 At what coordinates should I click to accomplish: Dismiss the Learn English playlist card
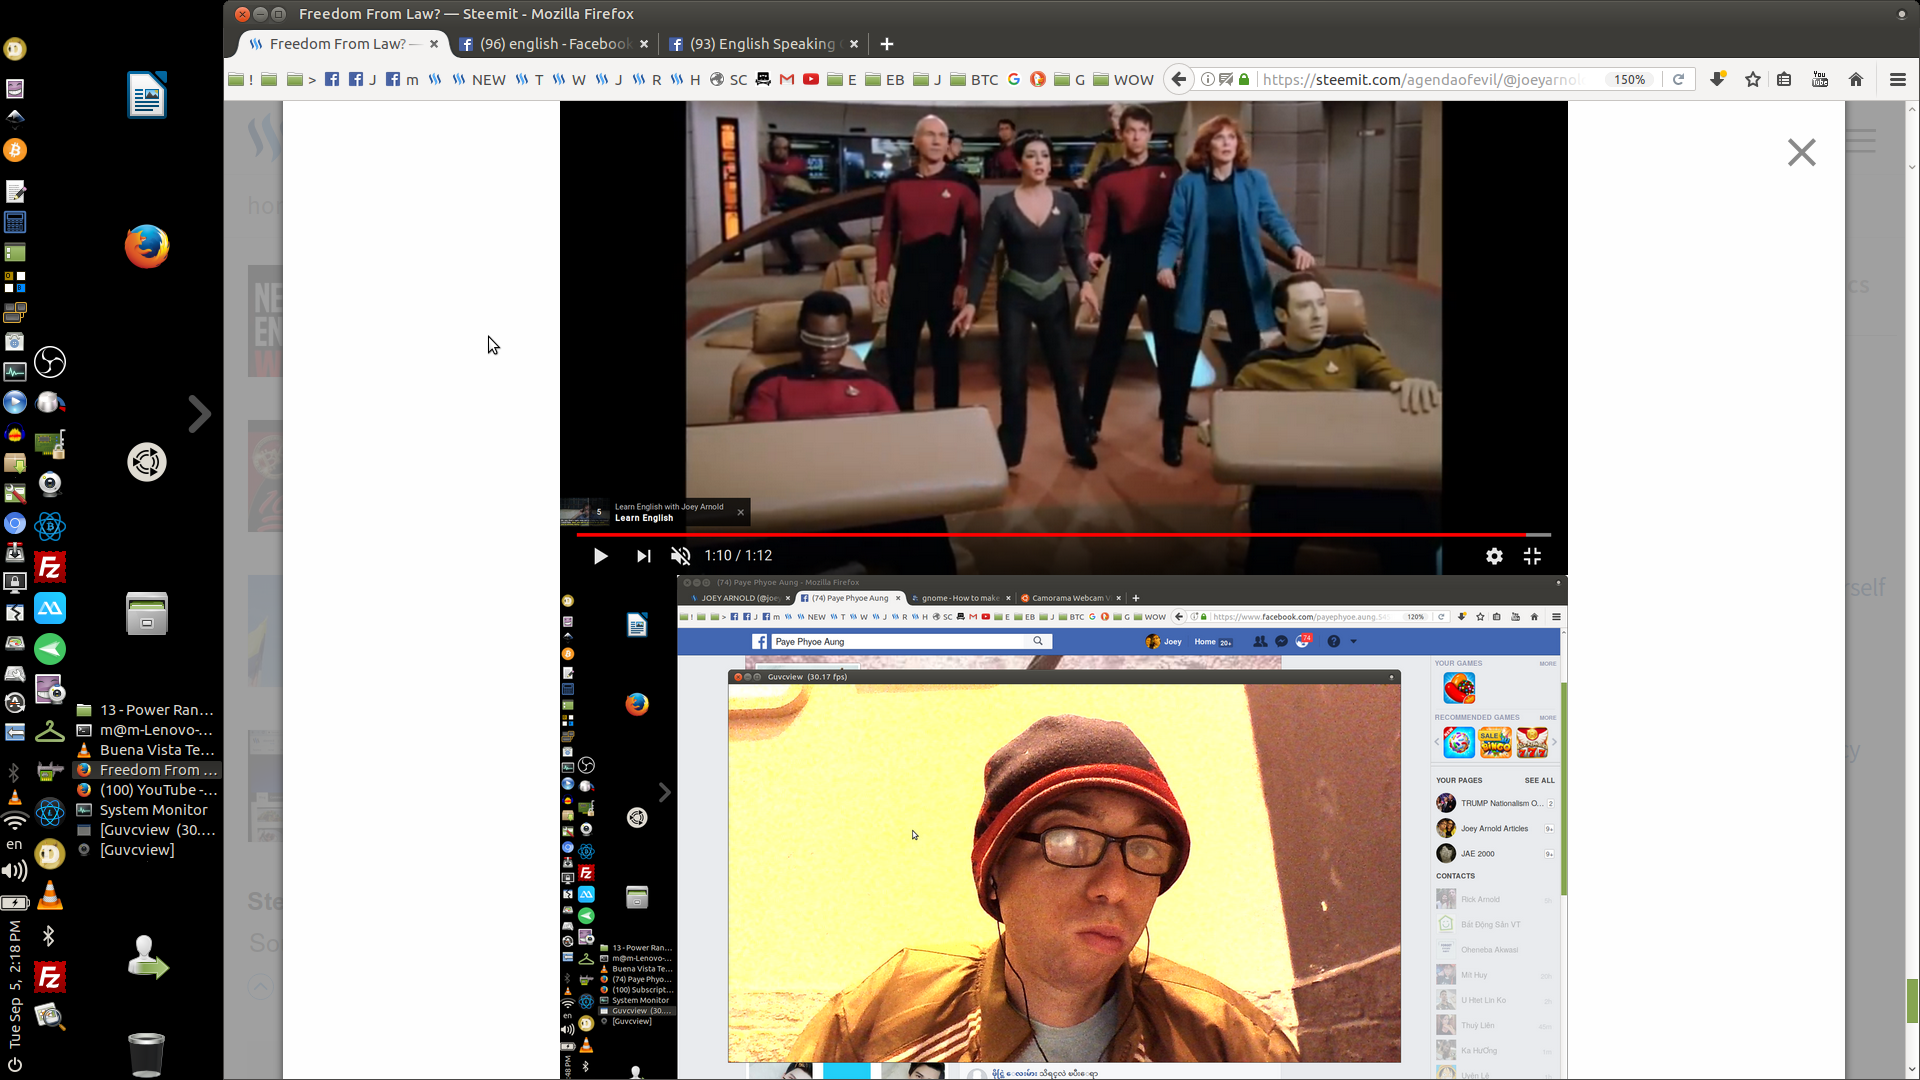pyautogui.click(x=741, y=512)
